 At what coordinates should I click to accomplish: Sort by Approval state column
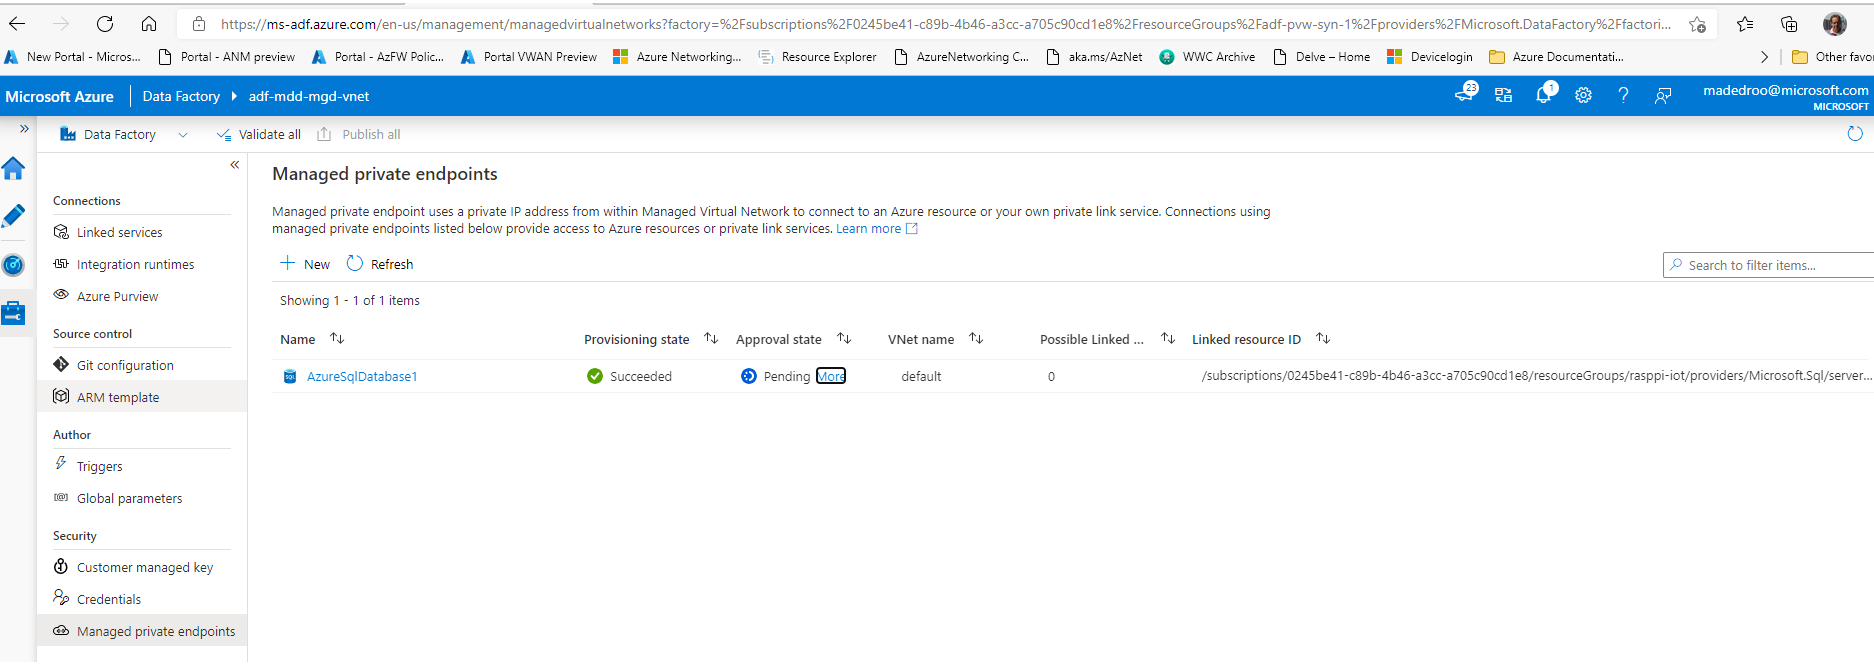[x=844, y=339]
